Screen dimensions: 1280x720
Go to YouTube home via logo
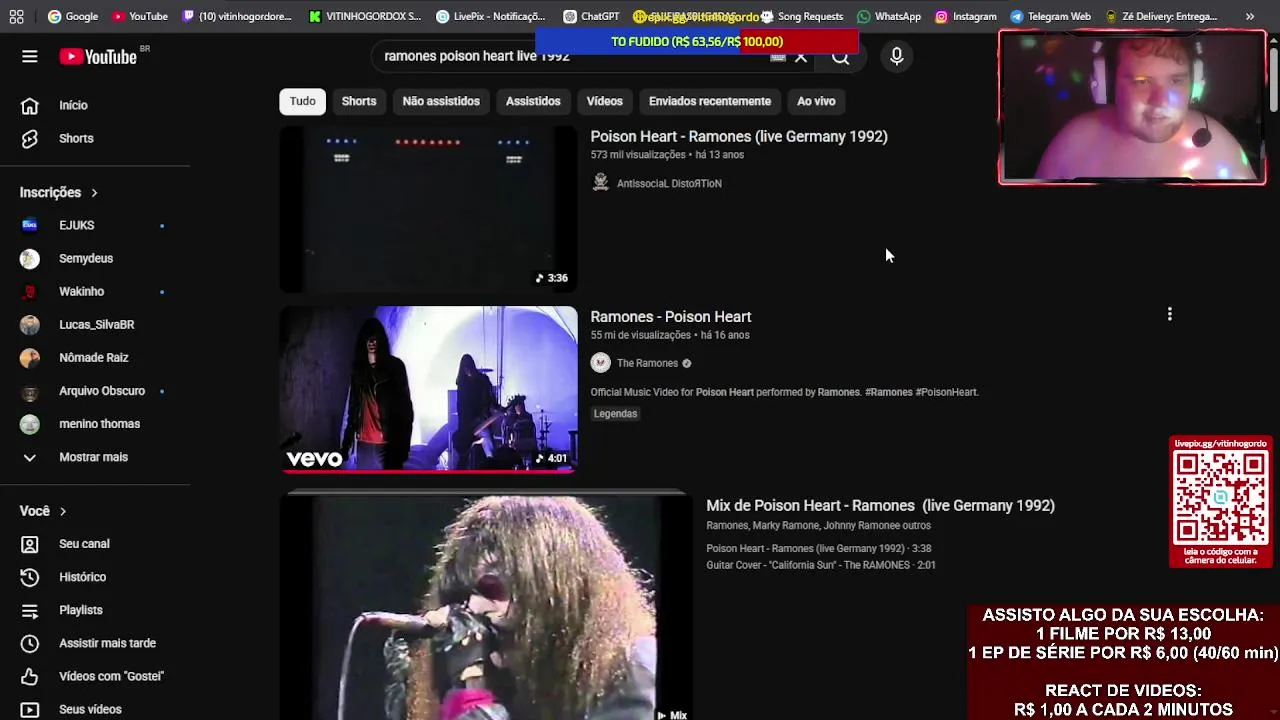(98, 57)
